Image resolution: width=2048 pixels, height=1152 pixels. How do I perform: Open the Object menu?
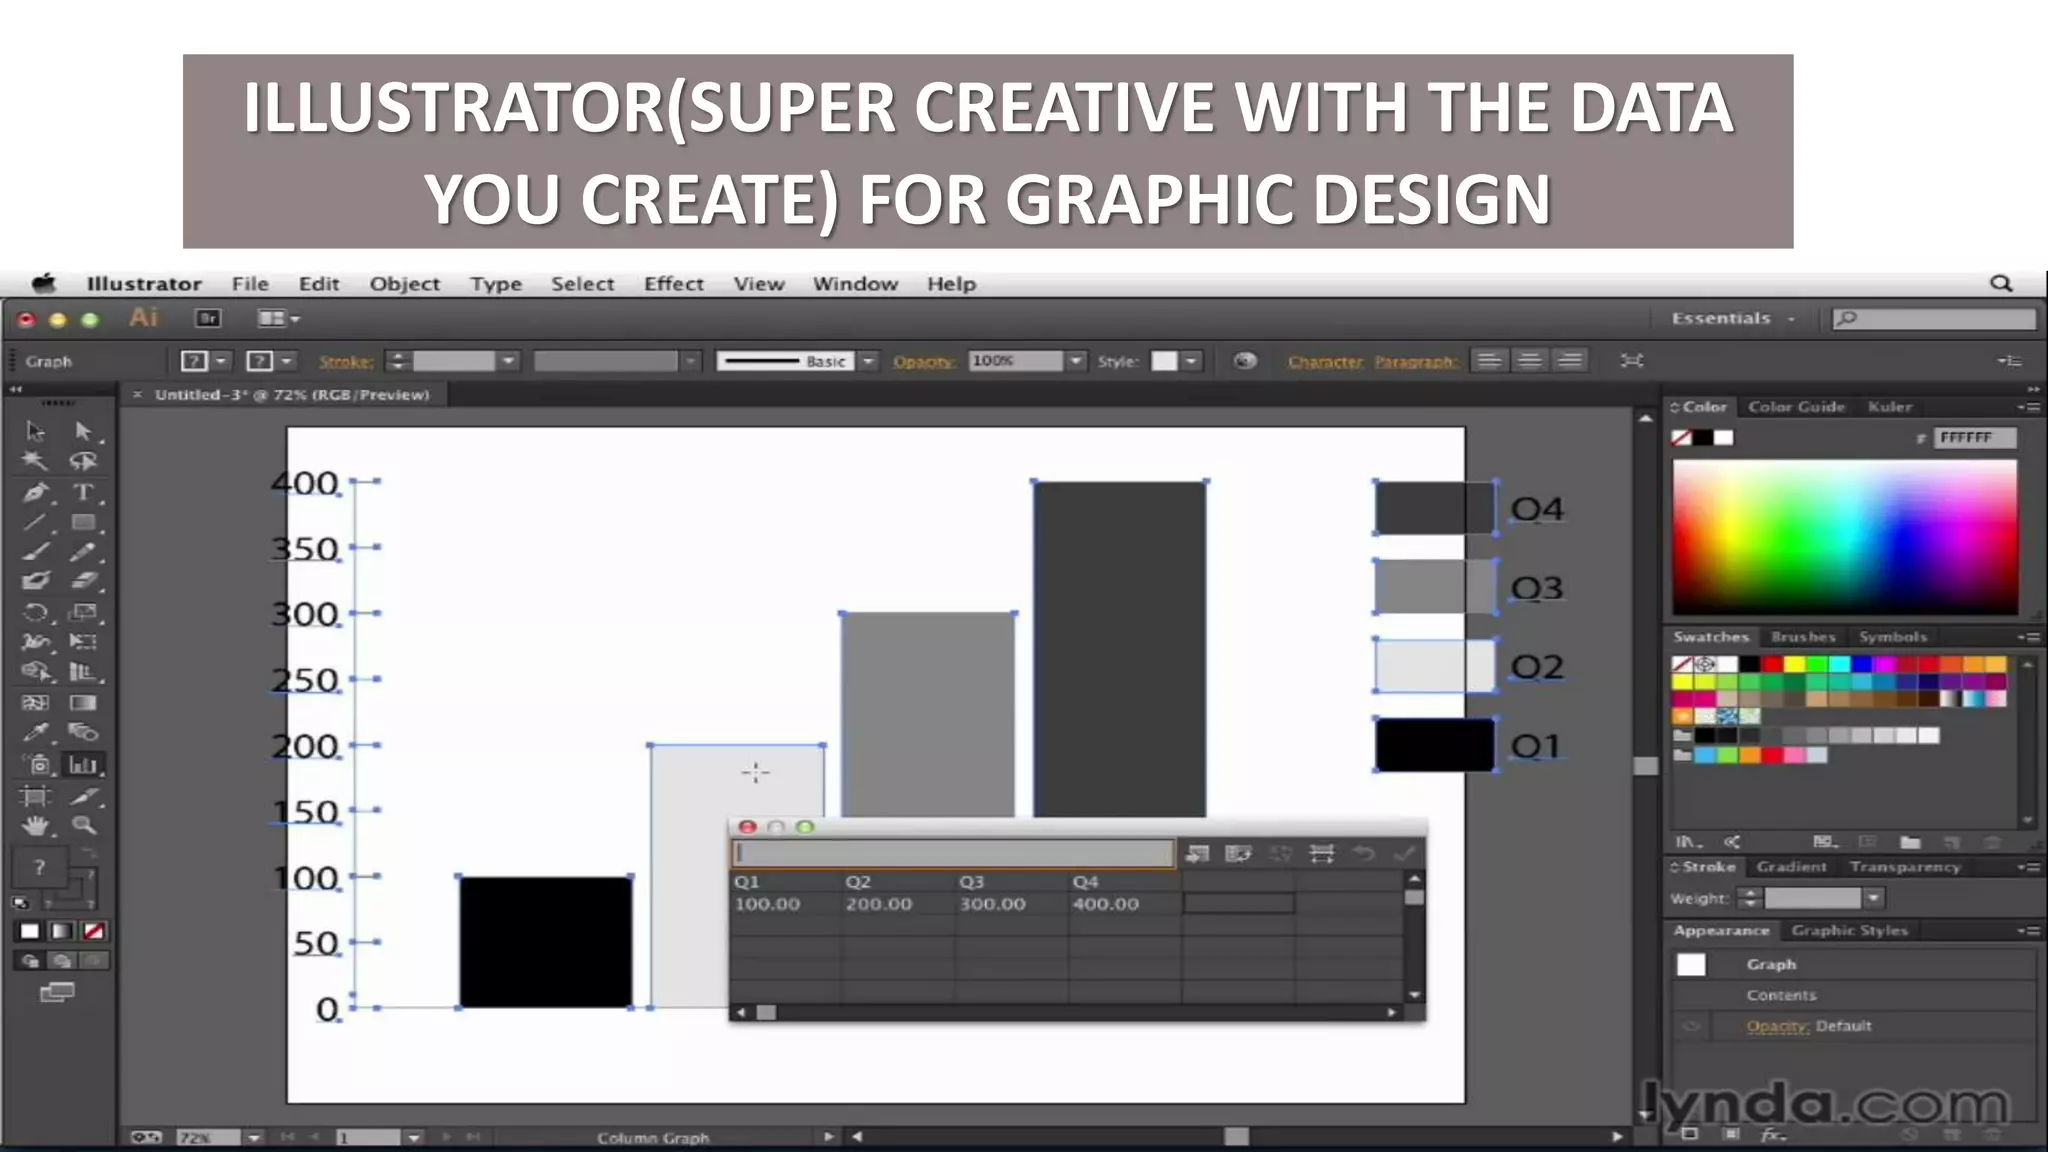(x=405, y=284)
